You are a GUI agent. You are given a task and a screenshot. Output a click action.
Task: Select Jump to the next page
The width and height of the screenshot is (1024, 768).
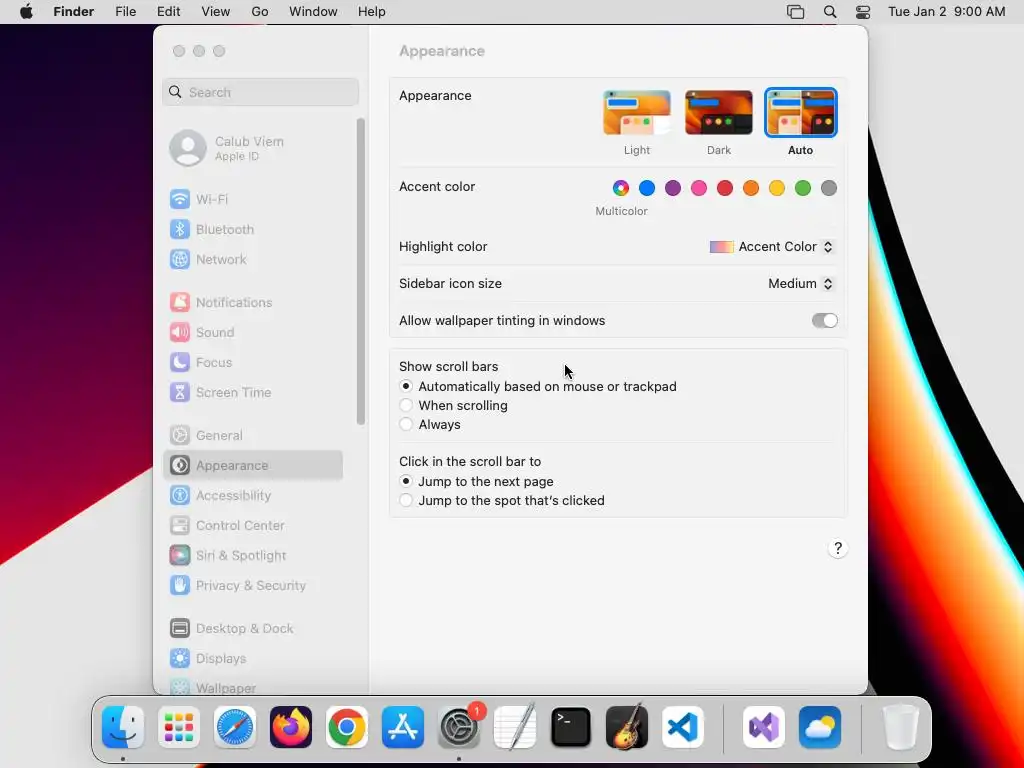pos(406,481)
